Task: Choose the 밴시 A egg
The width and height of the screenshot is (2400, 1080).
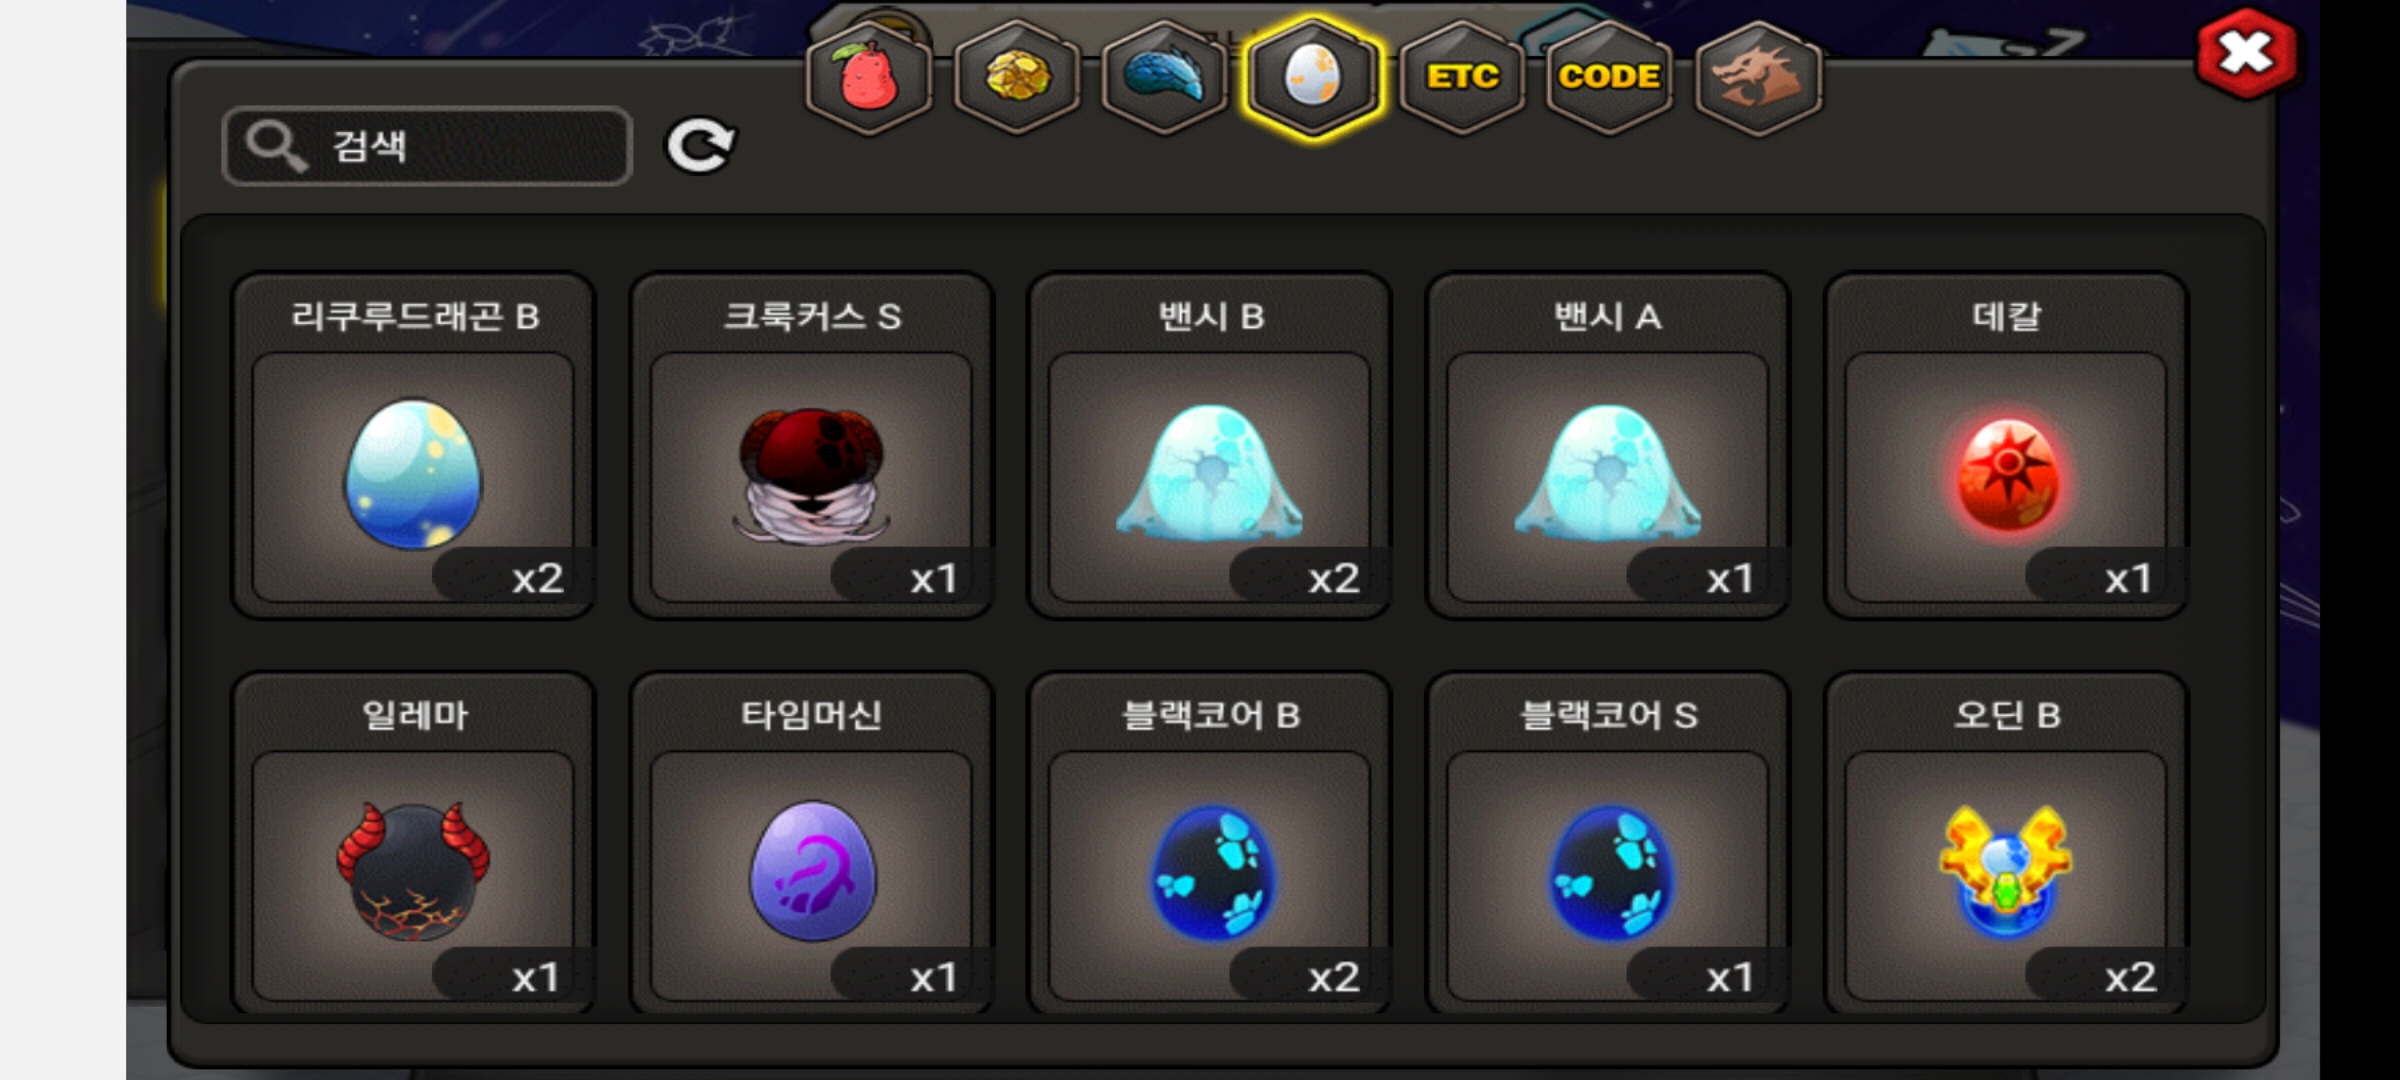Action: (x=1608, y=446)
